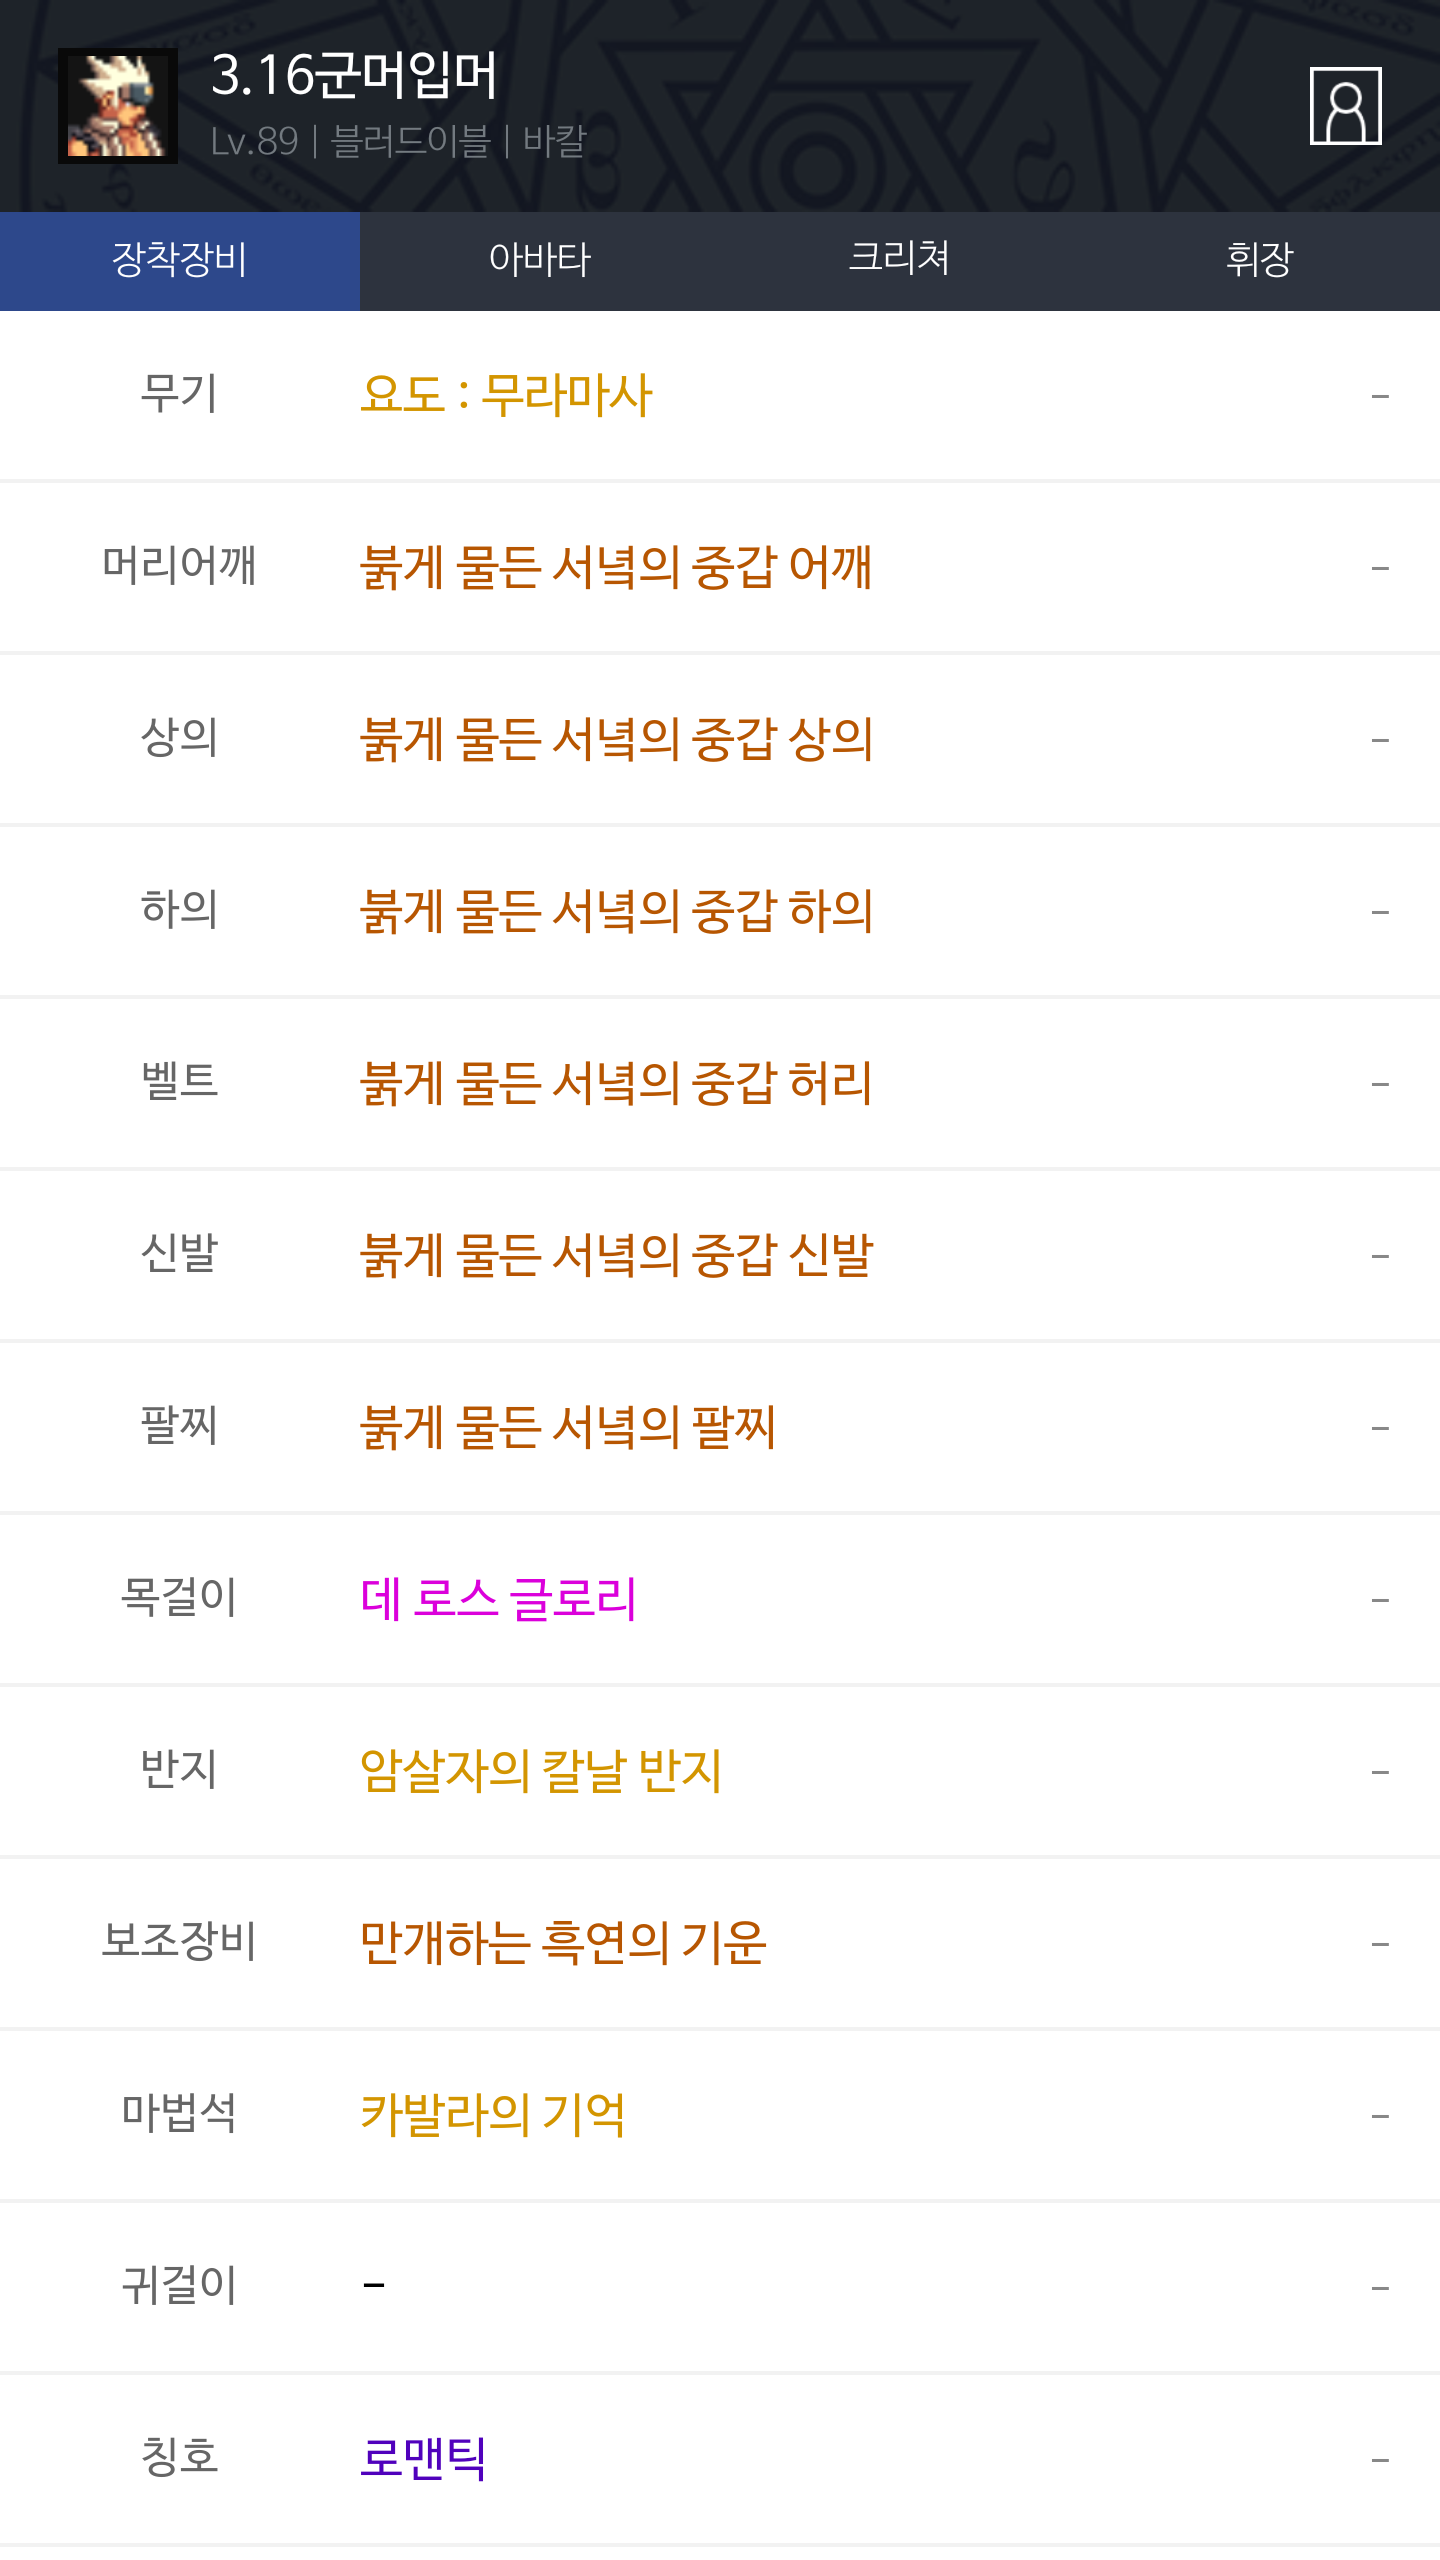Click bracelet item 붉게 물든 서녘의 팔찌
The width and height of the screenshot is (1440, 2560).
click(568, 1427)
